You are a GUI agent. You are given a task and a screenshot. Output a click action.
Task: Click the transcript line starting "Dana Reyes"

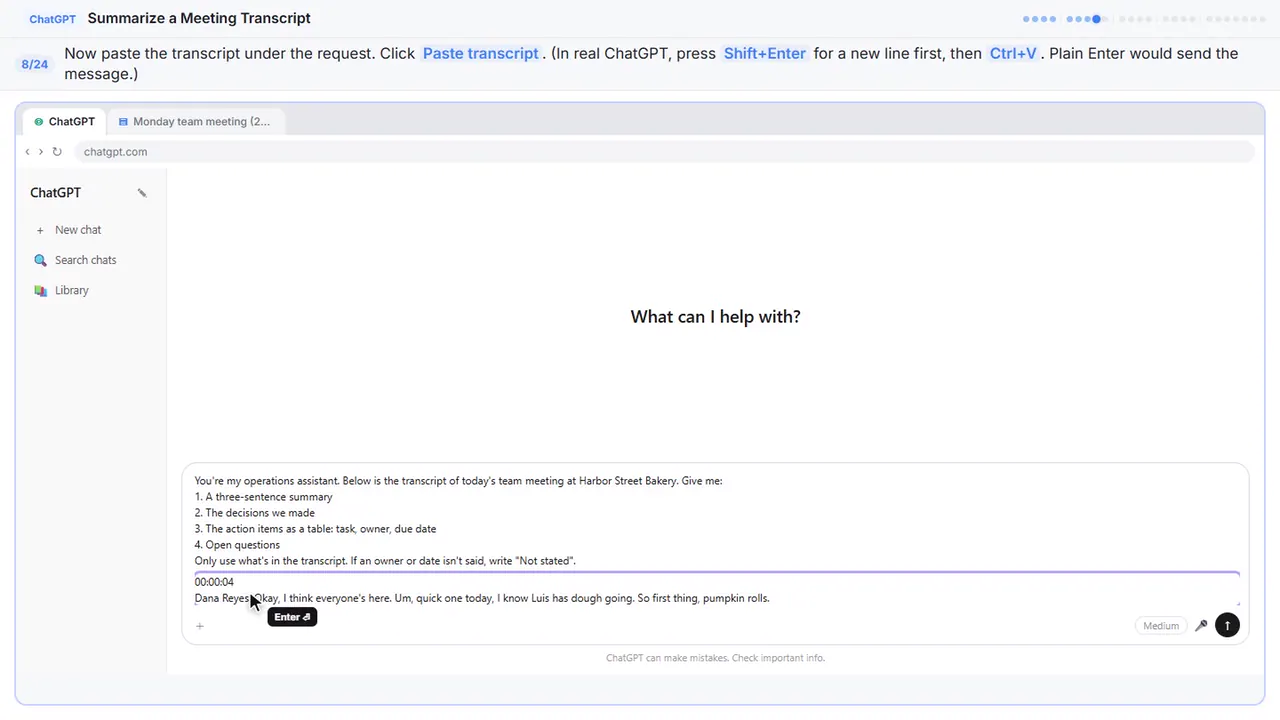tap(482, 598)
